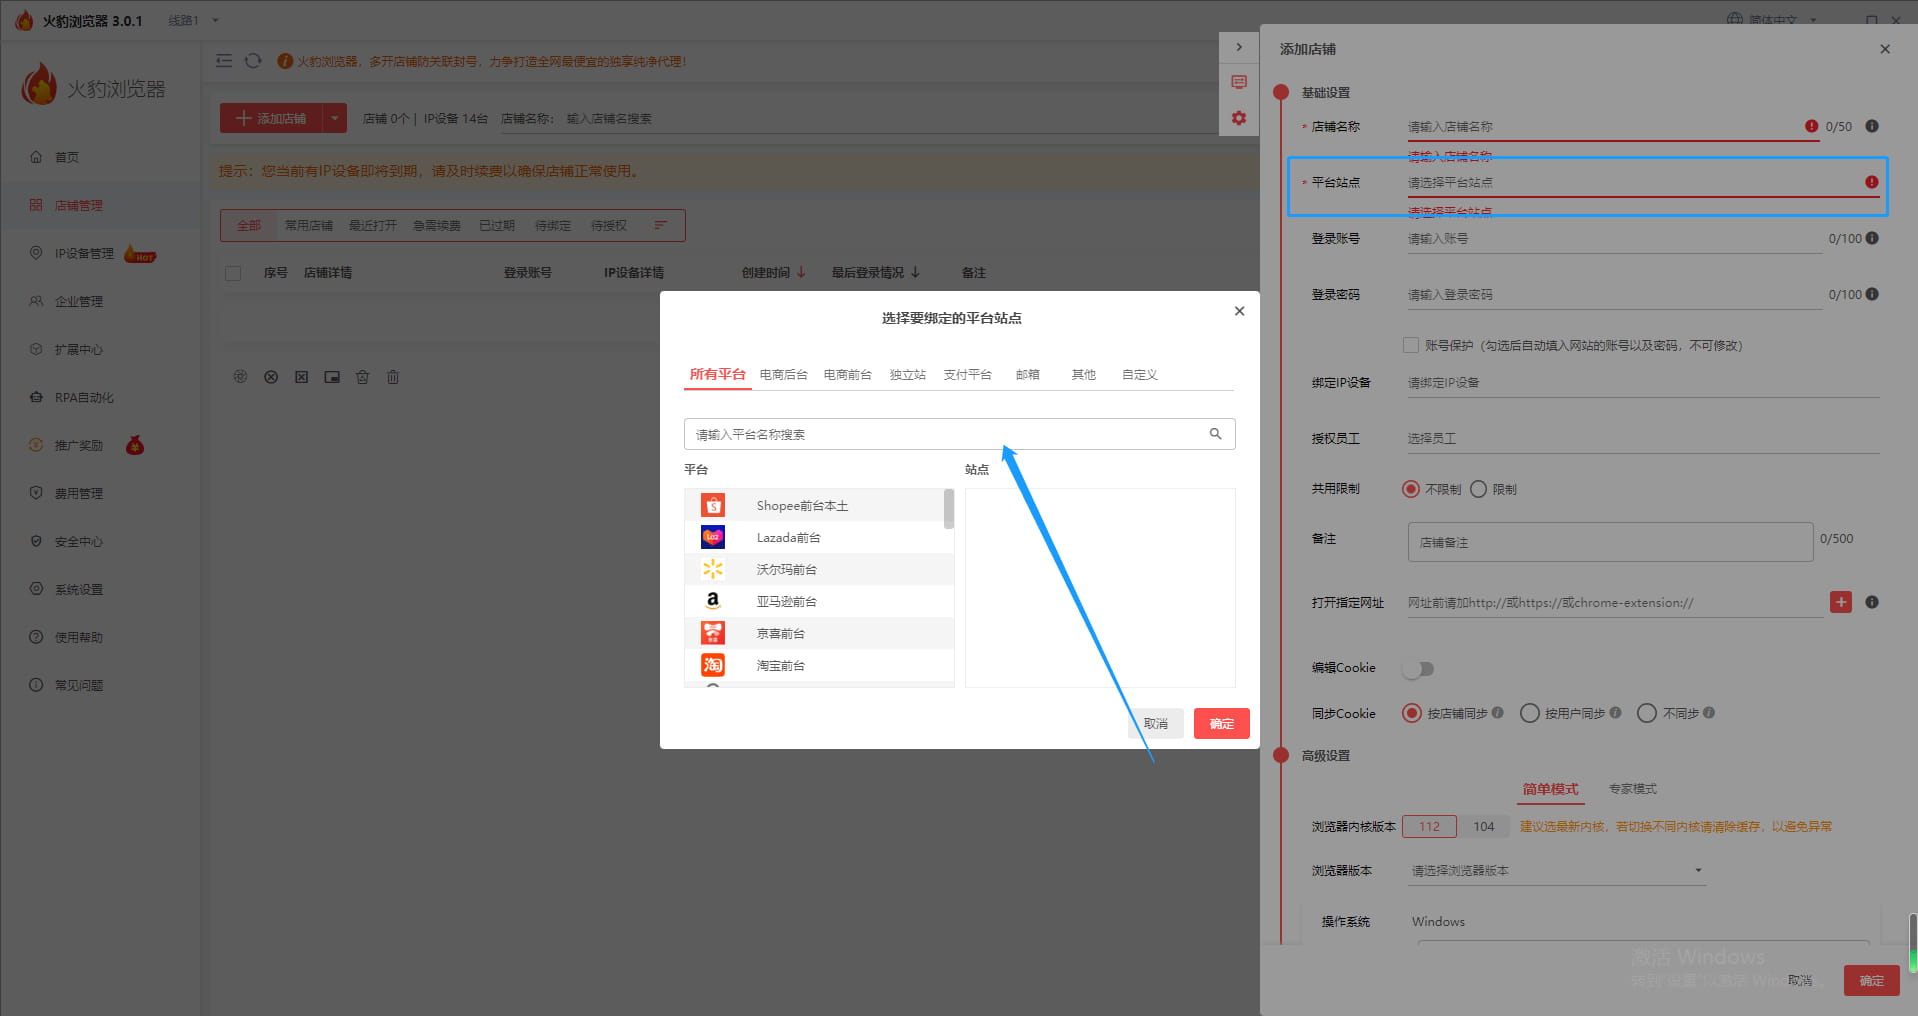Switch to the 电商后台 tab in the dialog
Image resolution: width=1918 pixels, height=1016 pixels.
coord(783,374)
